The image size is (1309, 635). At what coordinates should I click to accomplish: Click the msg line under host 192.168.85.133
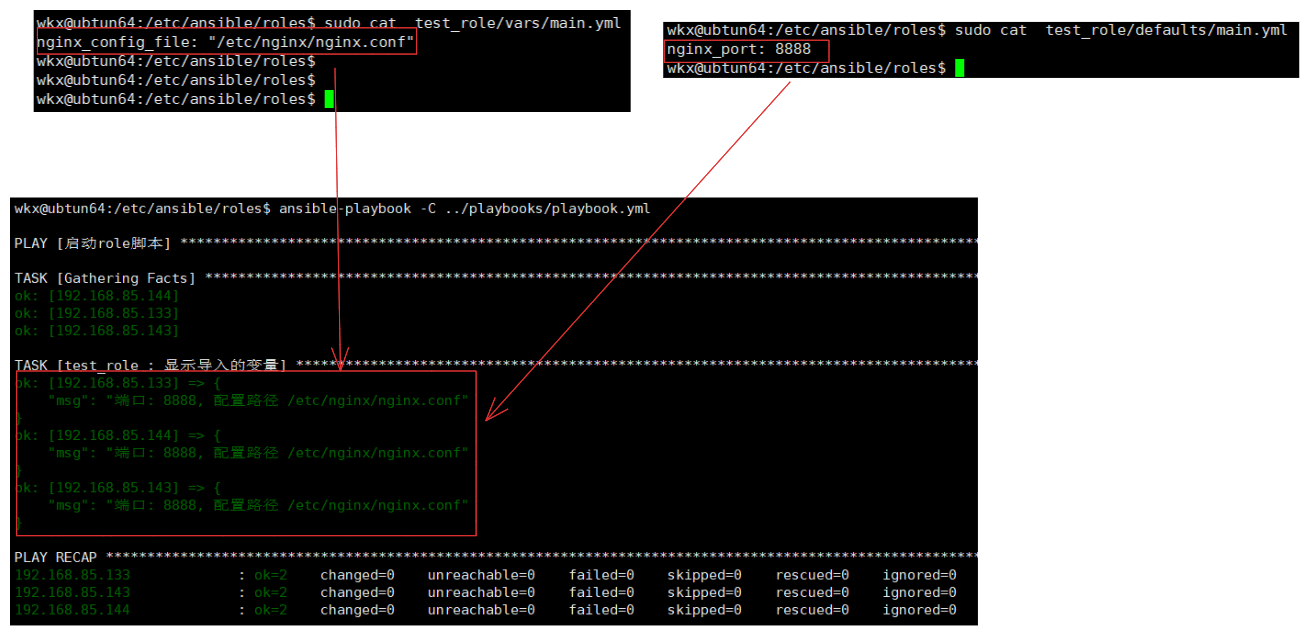[258, 400]
